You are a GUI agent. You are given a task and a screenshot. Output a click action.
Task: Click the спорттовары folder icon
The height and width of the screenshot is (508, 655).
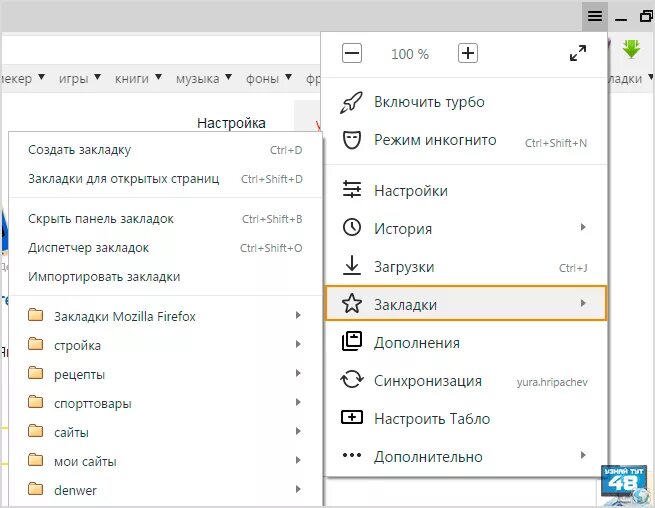pos(36,402)
